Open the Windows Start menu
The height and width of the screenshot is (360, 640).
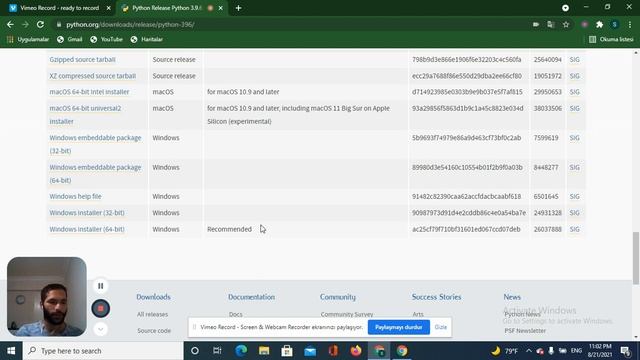pos(11,351)
